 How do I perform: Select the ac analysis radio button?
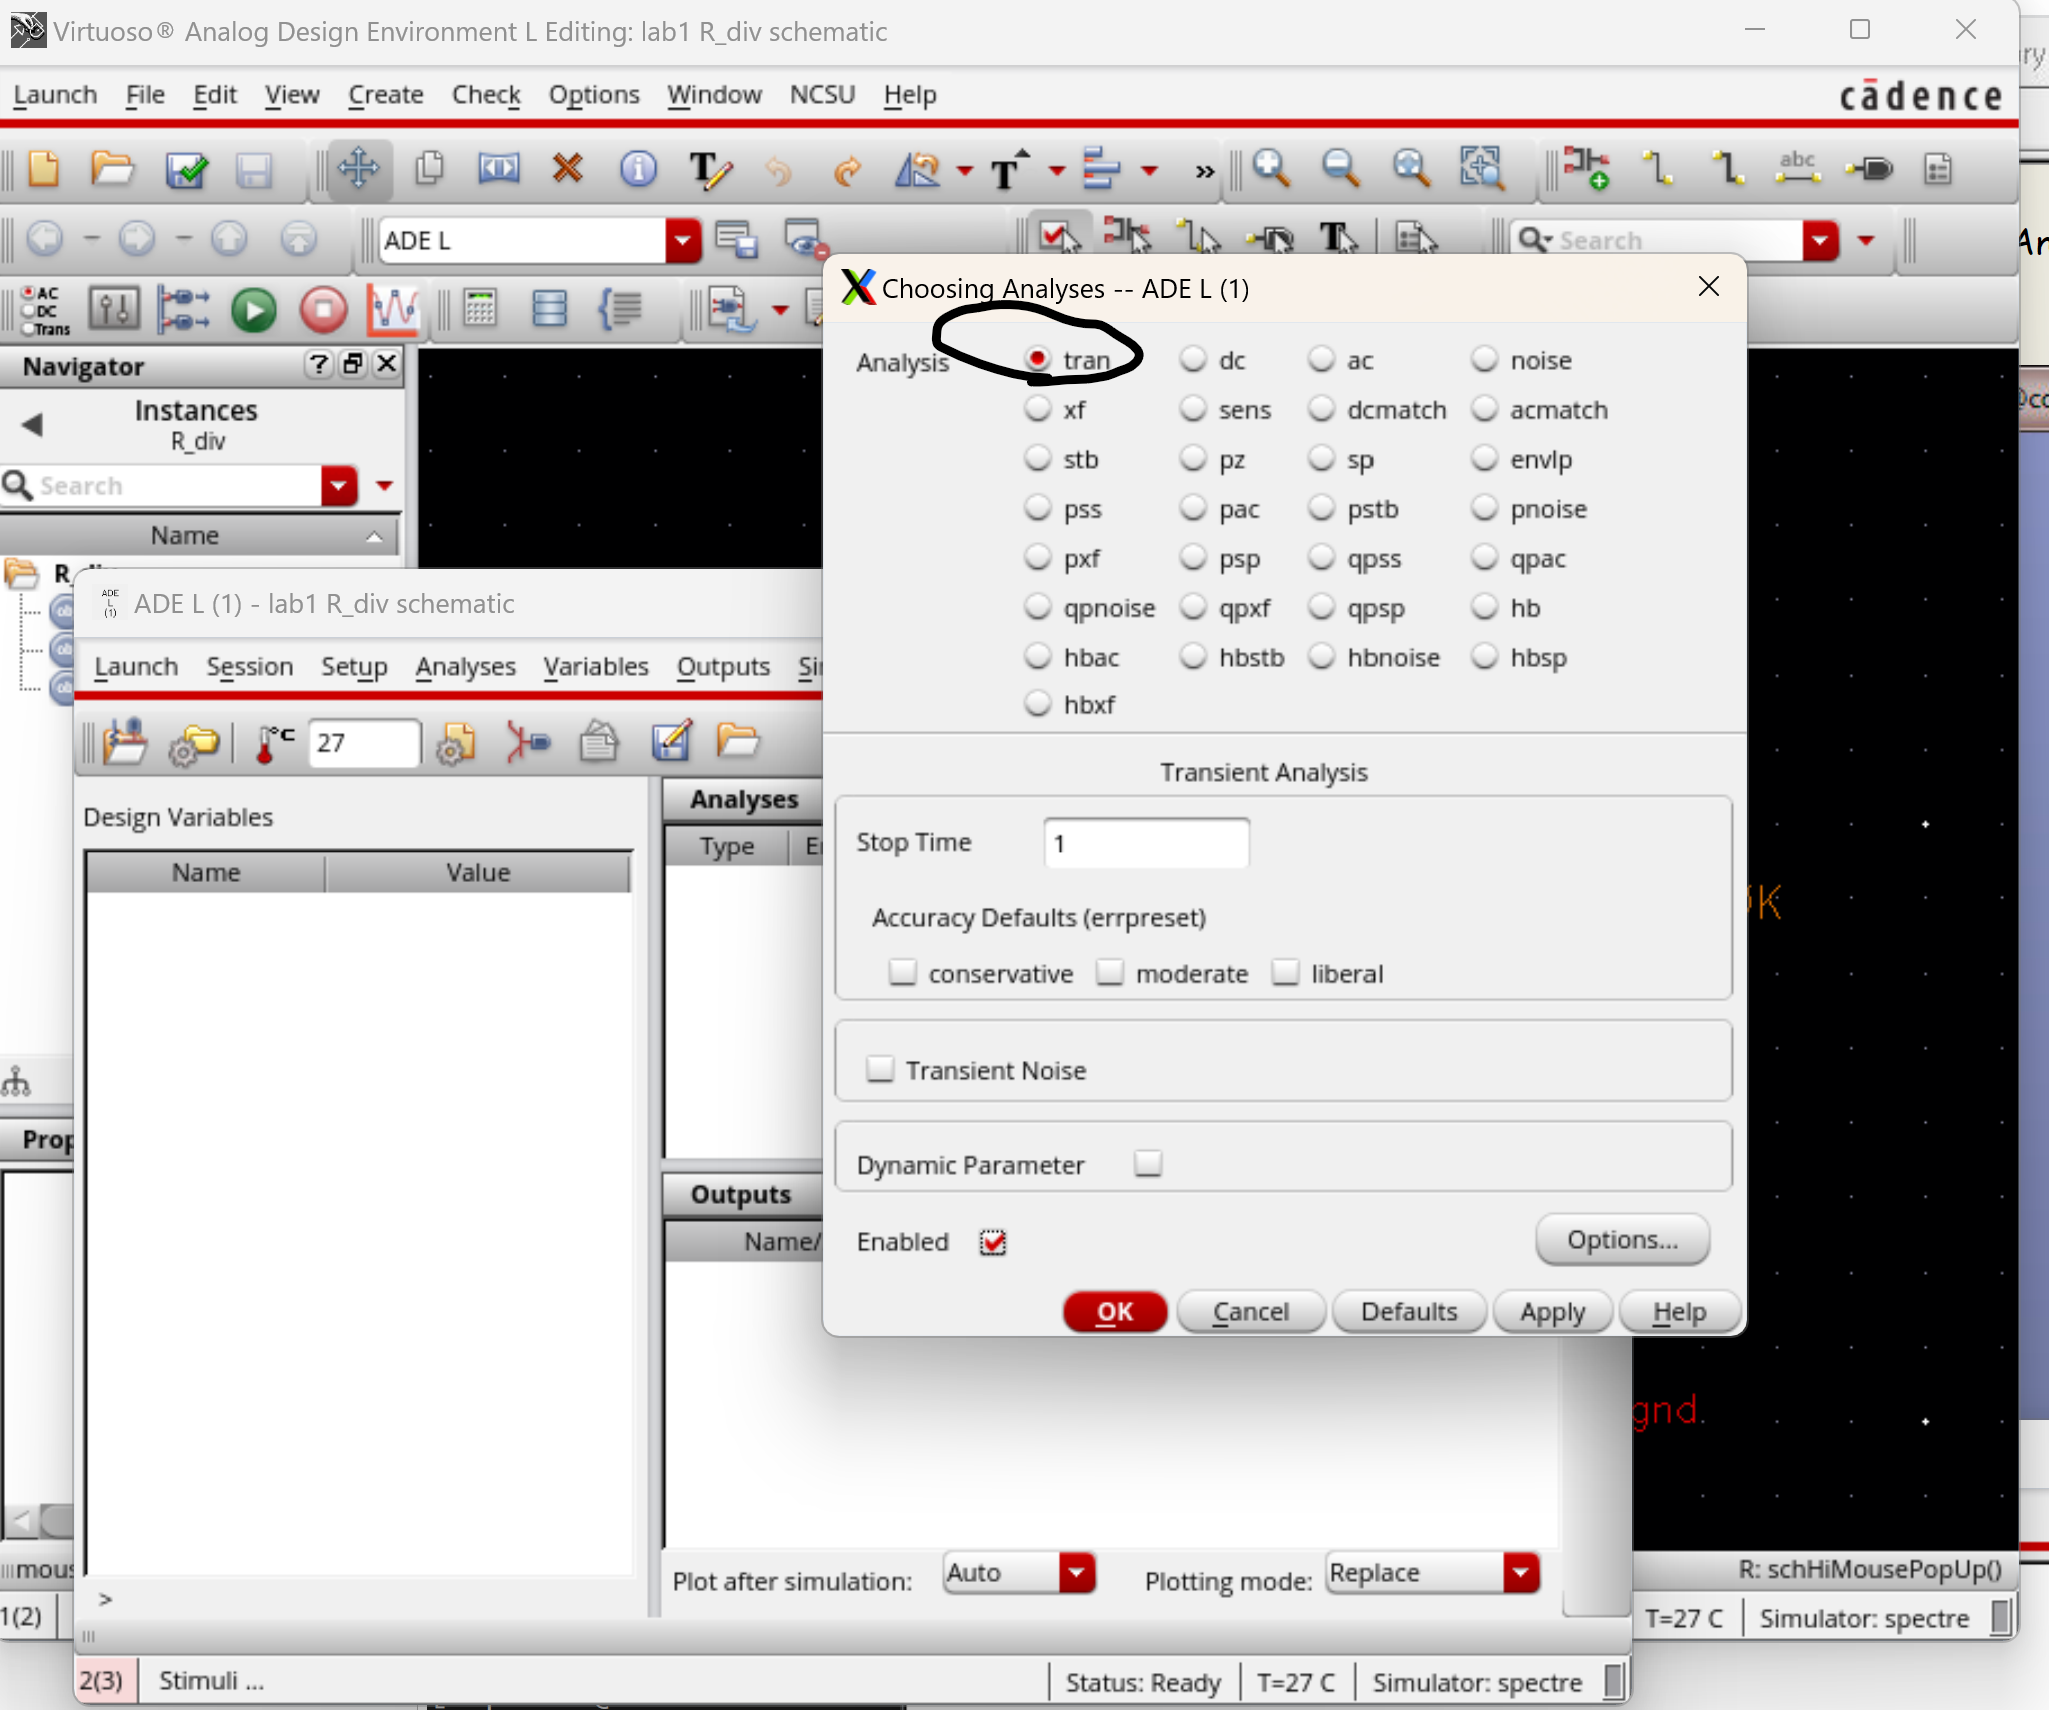pyautogui.click(x=1321, y=360)
